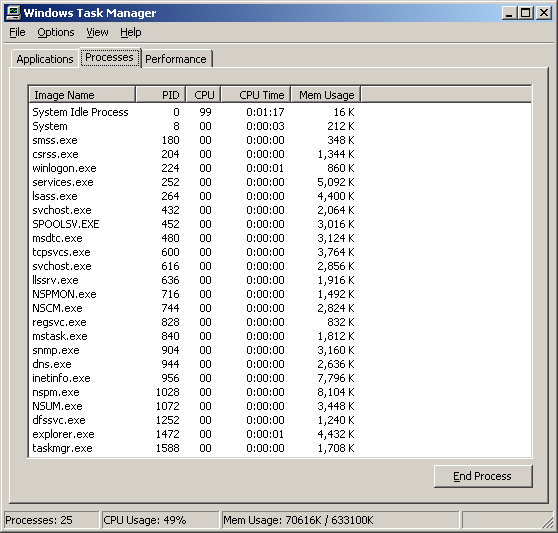Open the File menu
The height and width of the screenshot is (533, 558).
coord(17,32)
